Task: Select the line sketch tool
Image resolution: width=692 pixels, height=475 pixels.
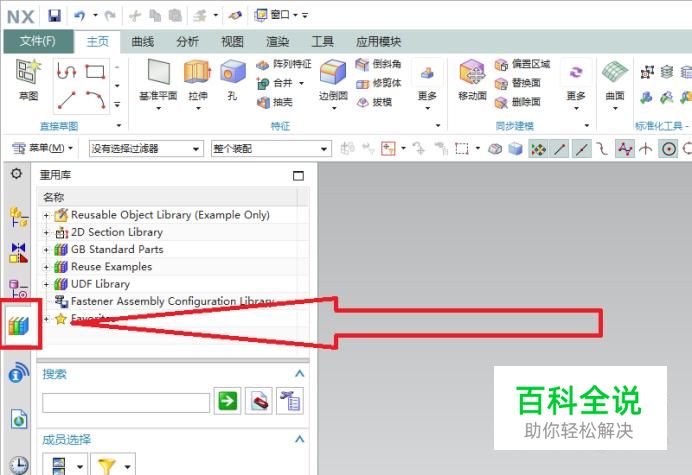Action: point(67,100)
